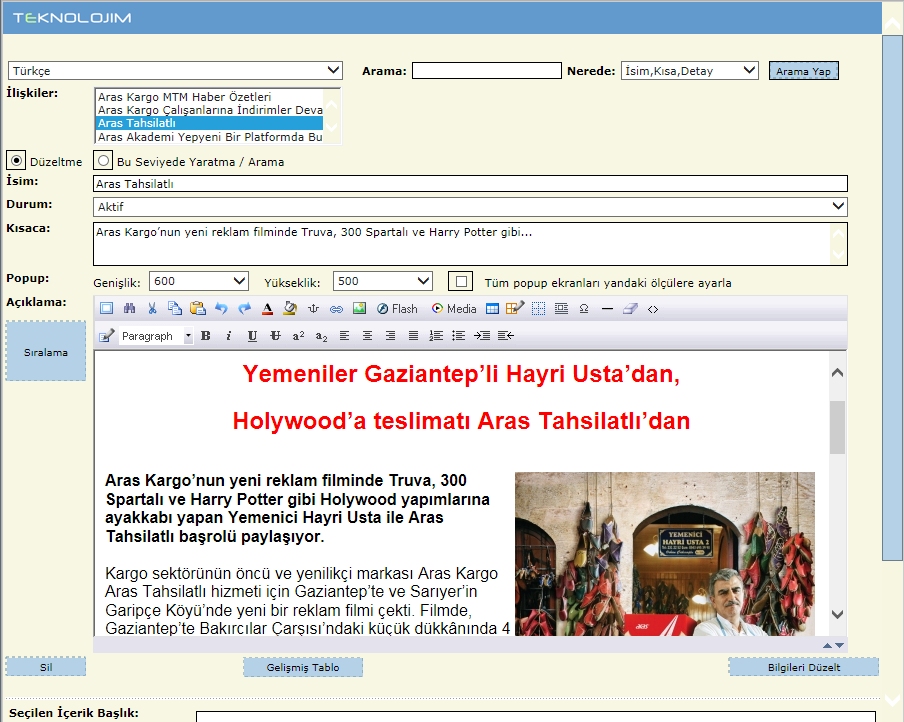Copy the selected content
Screen dimensions: 904x722
pyautogui.click(x=175, y=309)
